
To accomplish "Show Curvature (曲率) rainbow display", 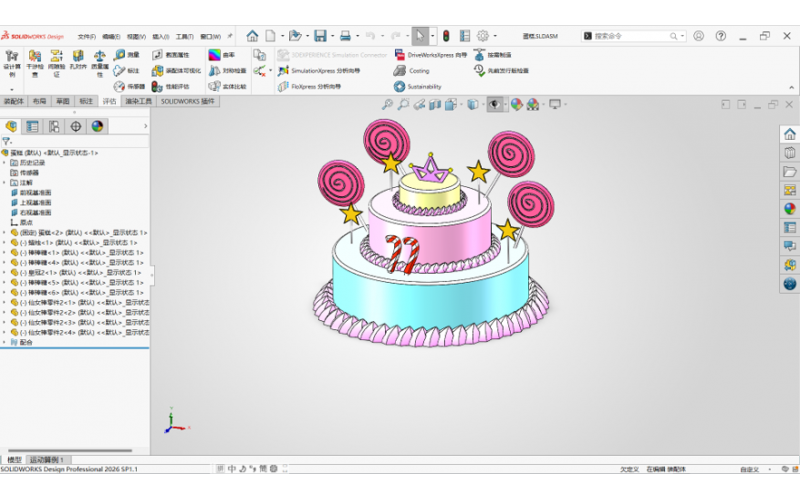I will click(222, 55).
